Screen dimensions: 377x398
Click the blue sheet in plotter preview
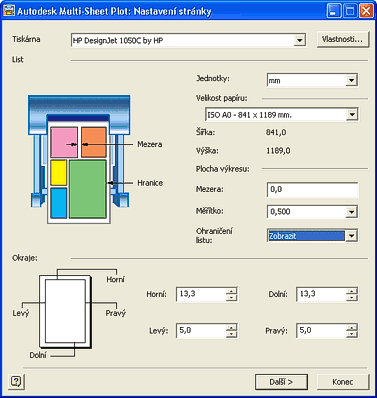pos(59,203)
